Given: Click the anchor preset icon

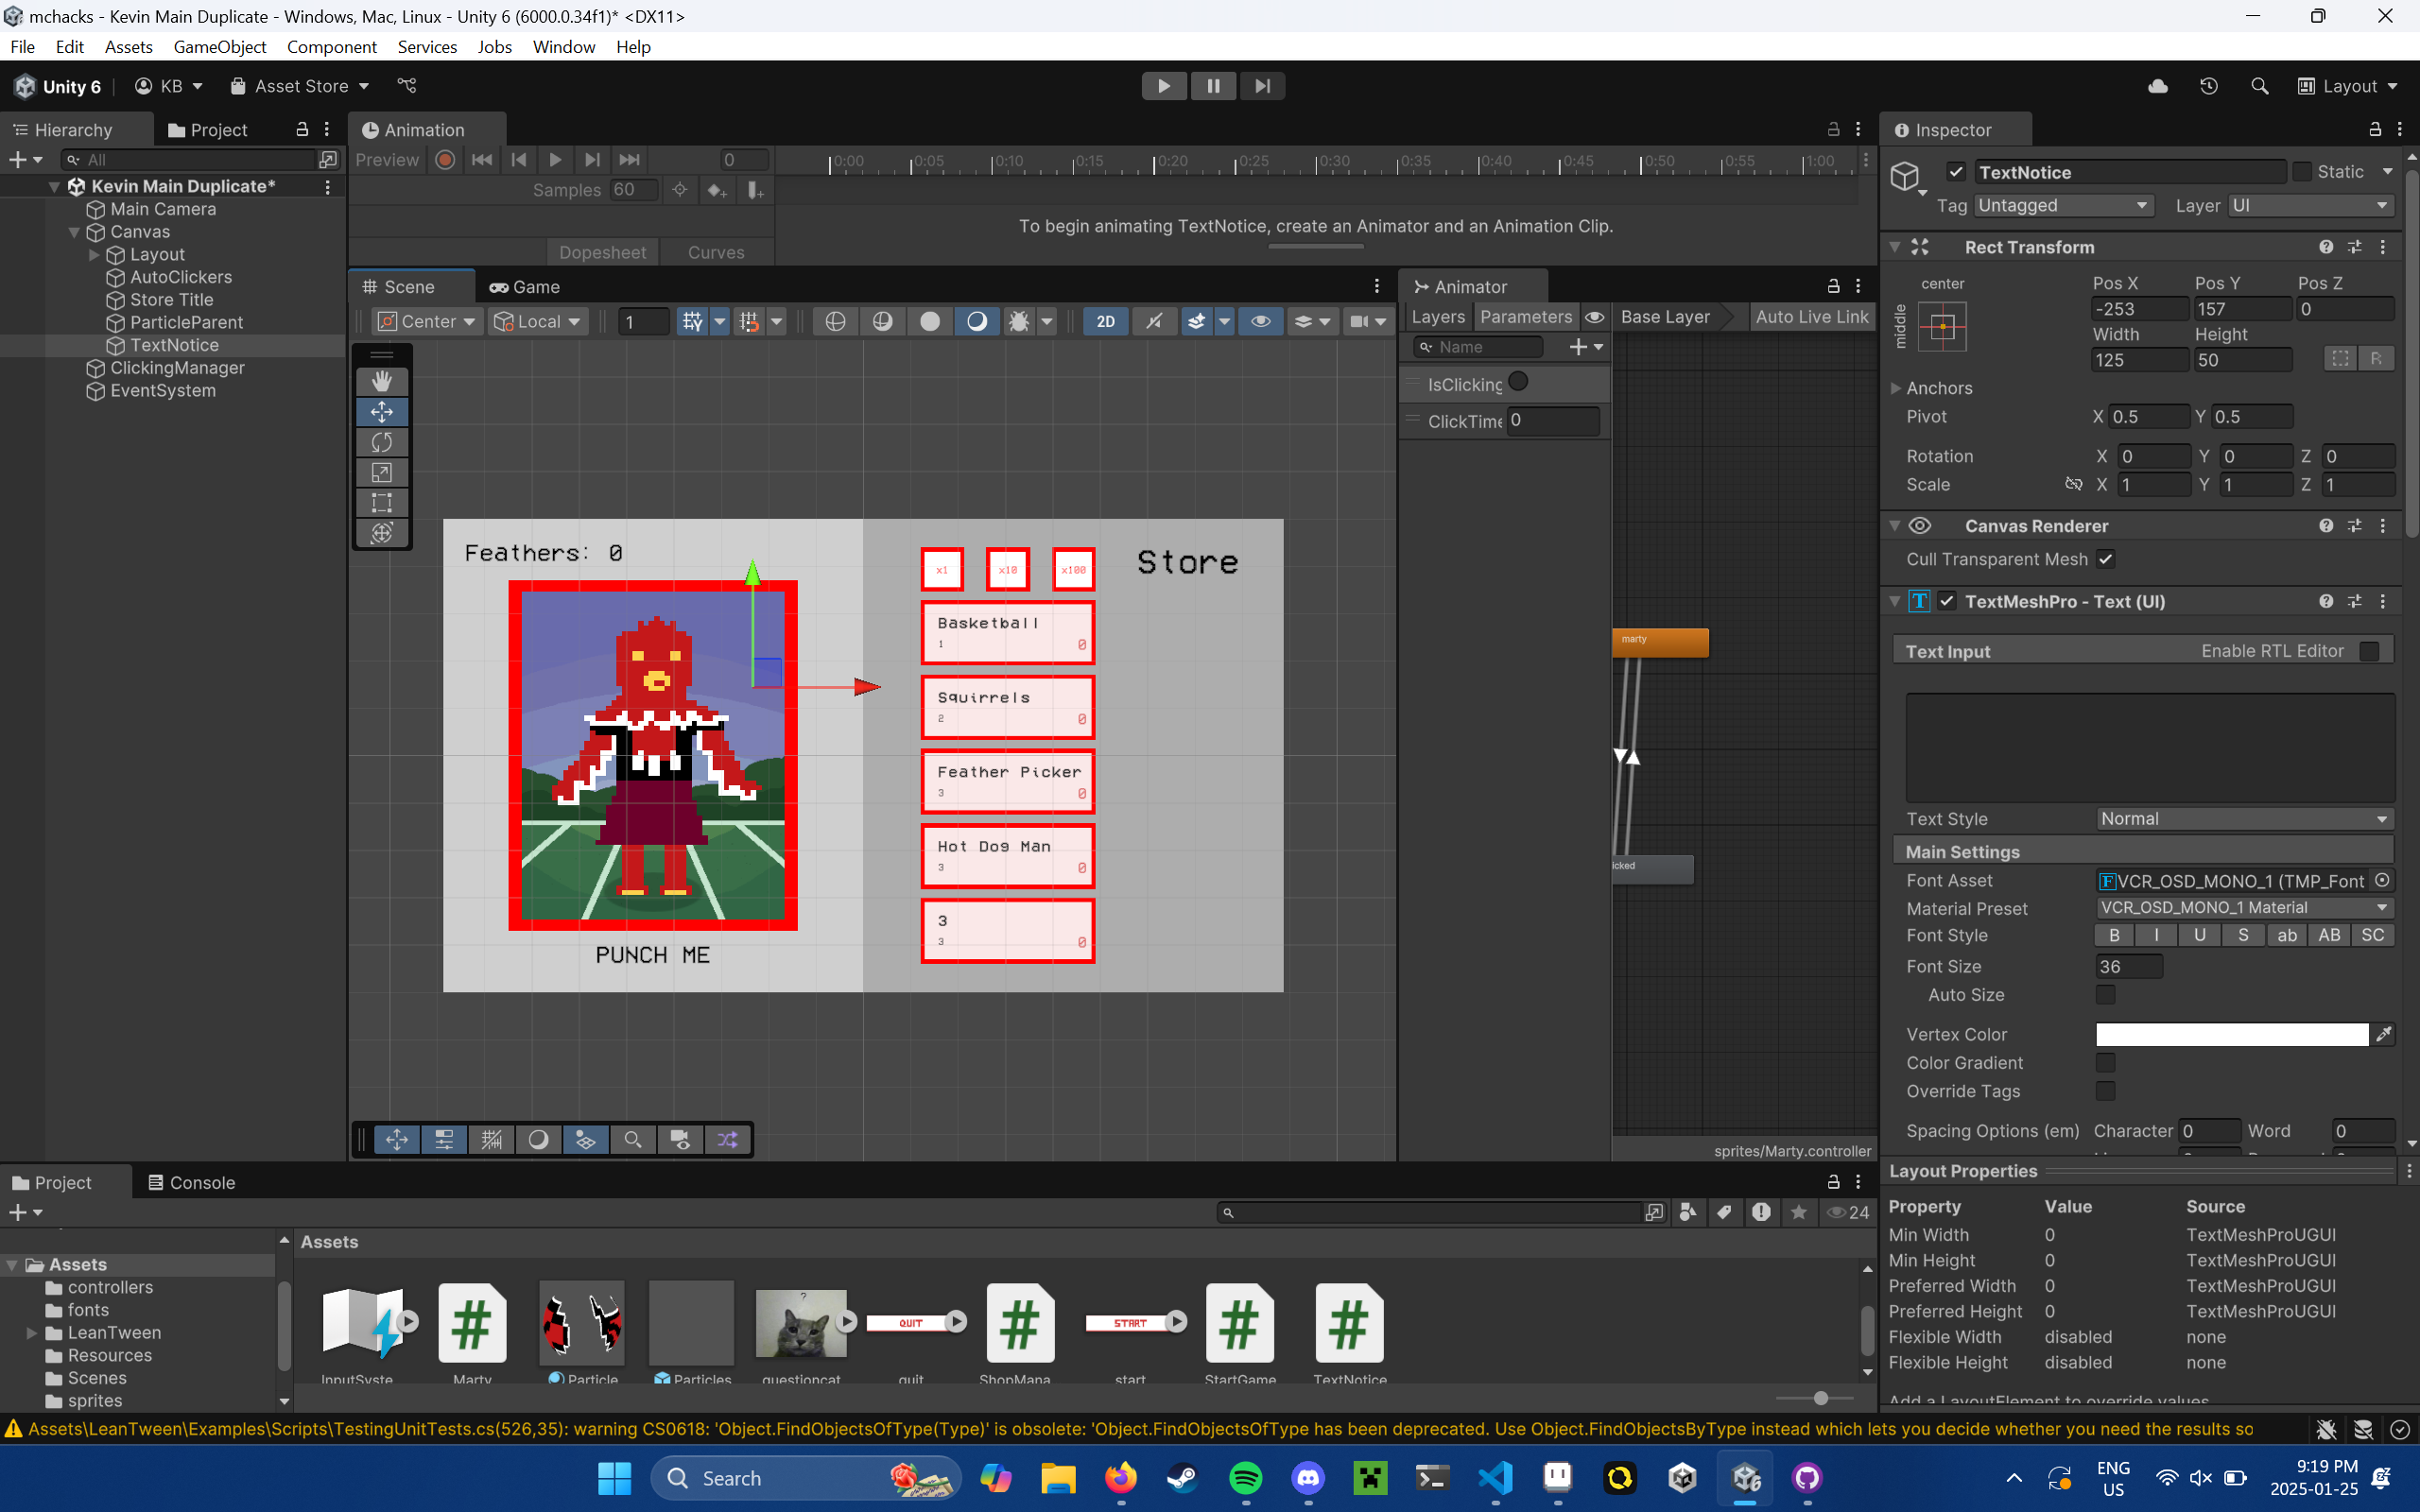Looking at the screenshot, I should tap(1942, 327).
